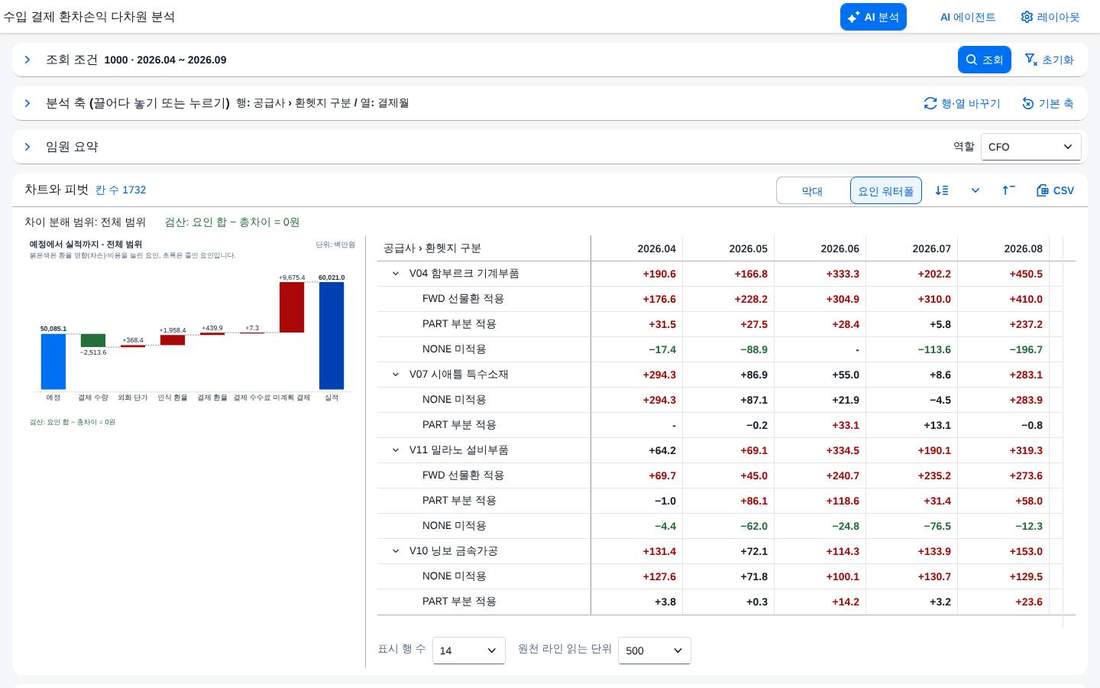
Task: Click the sort descending list icon
Action: [941, 190]
